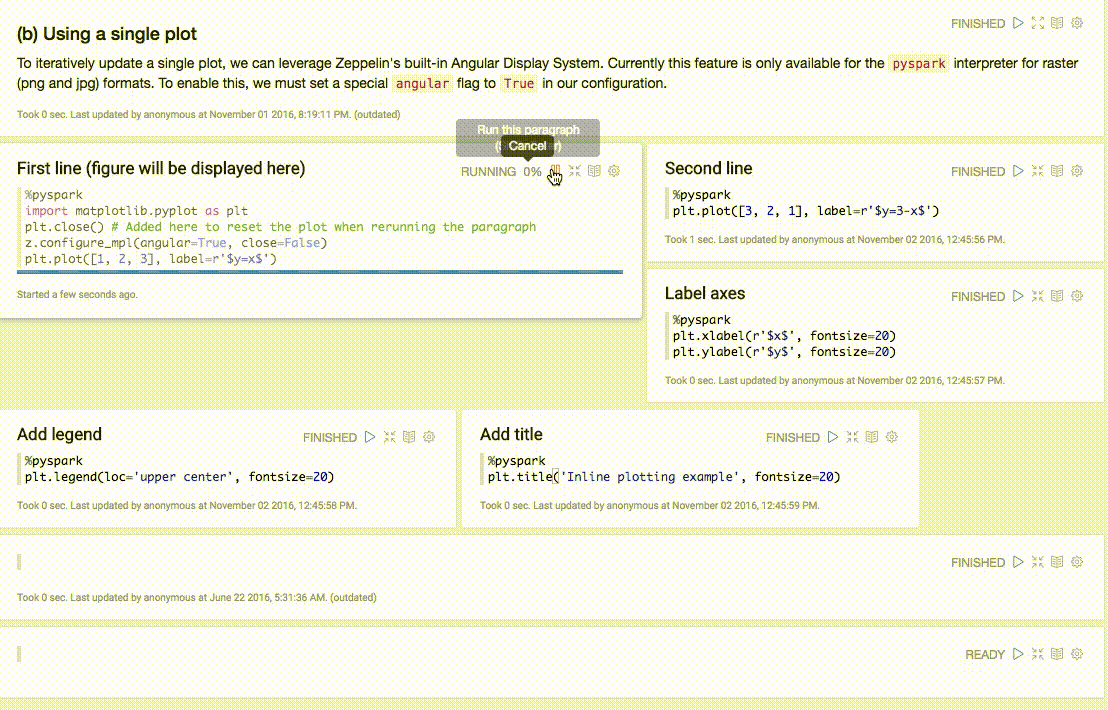
Task: Click the blue progress bar under First line code
Action: pyautogui.click(x=320, y=271)
